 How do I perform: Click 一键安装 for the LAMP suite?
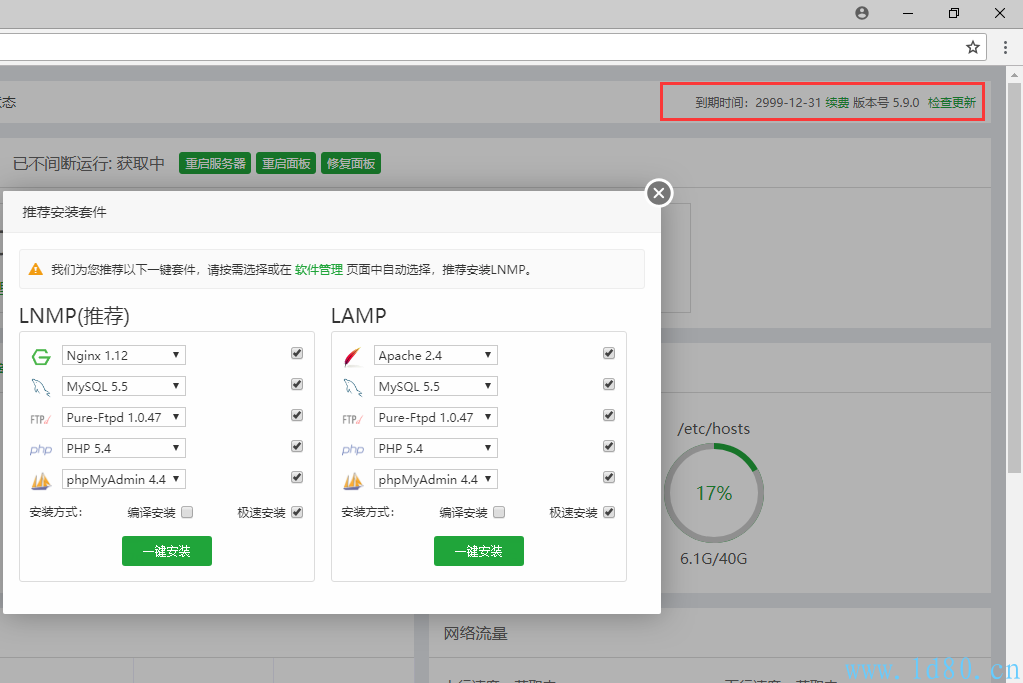[x=479, y=551]
